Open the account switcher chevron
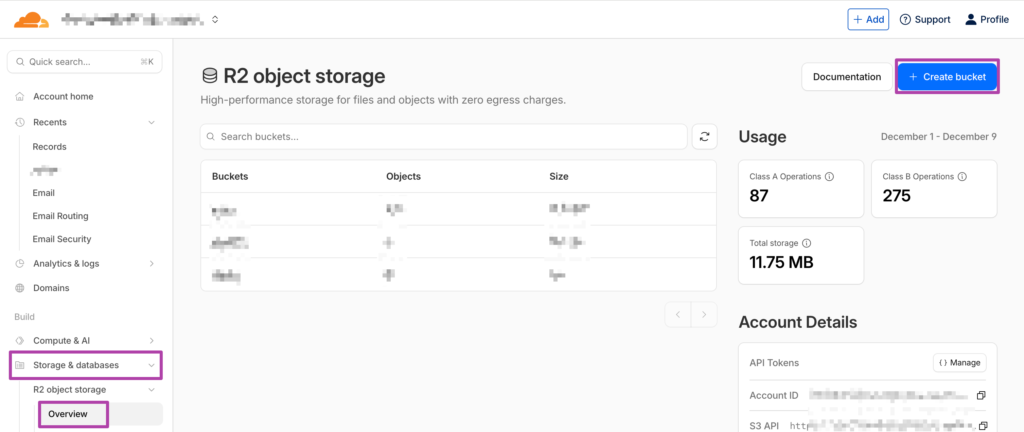The height and width of the screenshot is (432, 1024). click(215, 20)
